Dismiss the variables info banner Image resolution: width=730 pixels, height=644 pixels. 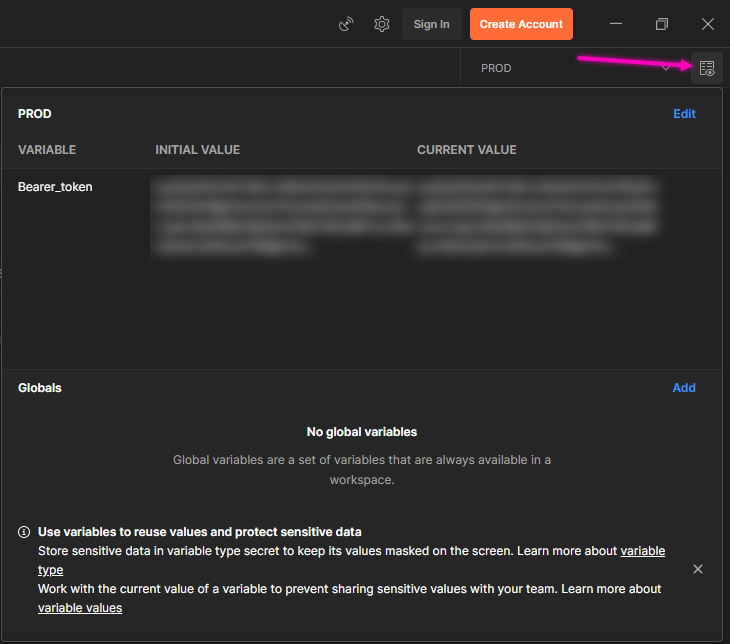point(698,569)
